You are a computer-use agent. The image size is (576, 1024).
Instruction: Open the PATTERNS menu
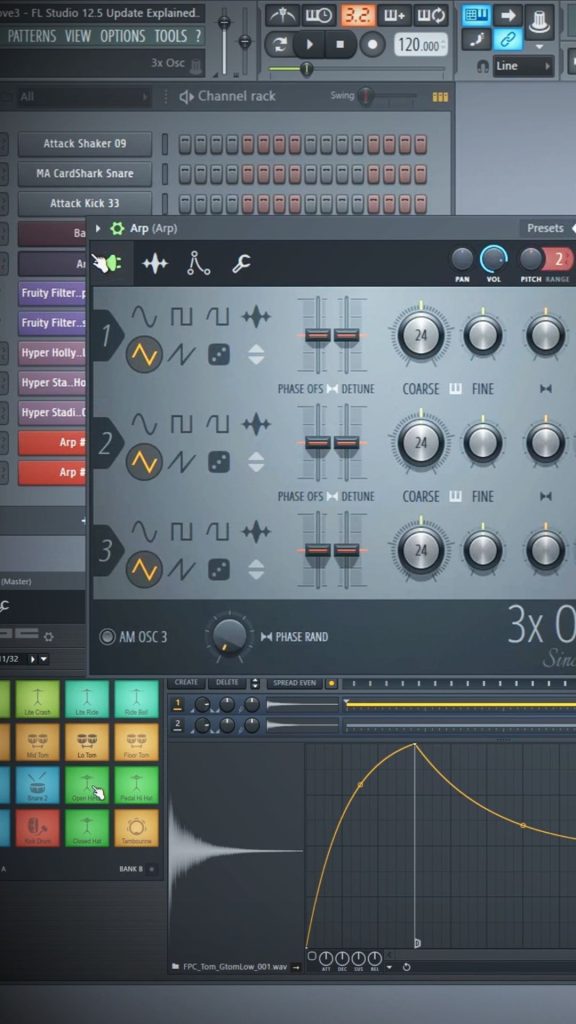pos(31,37)
